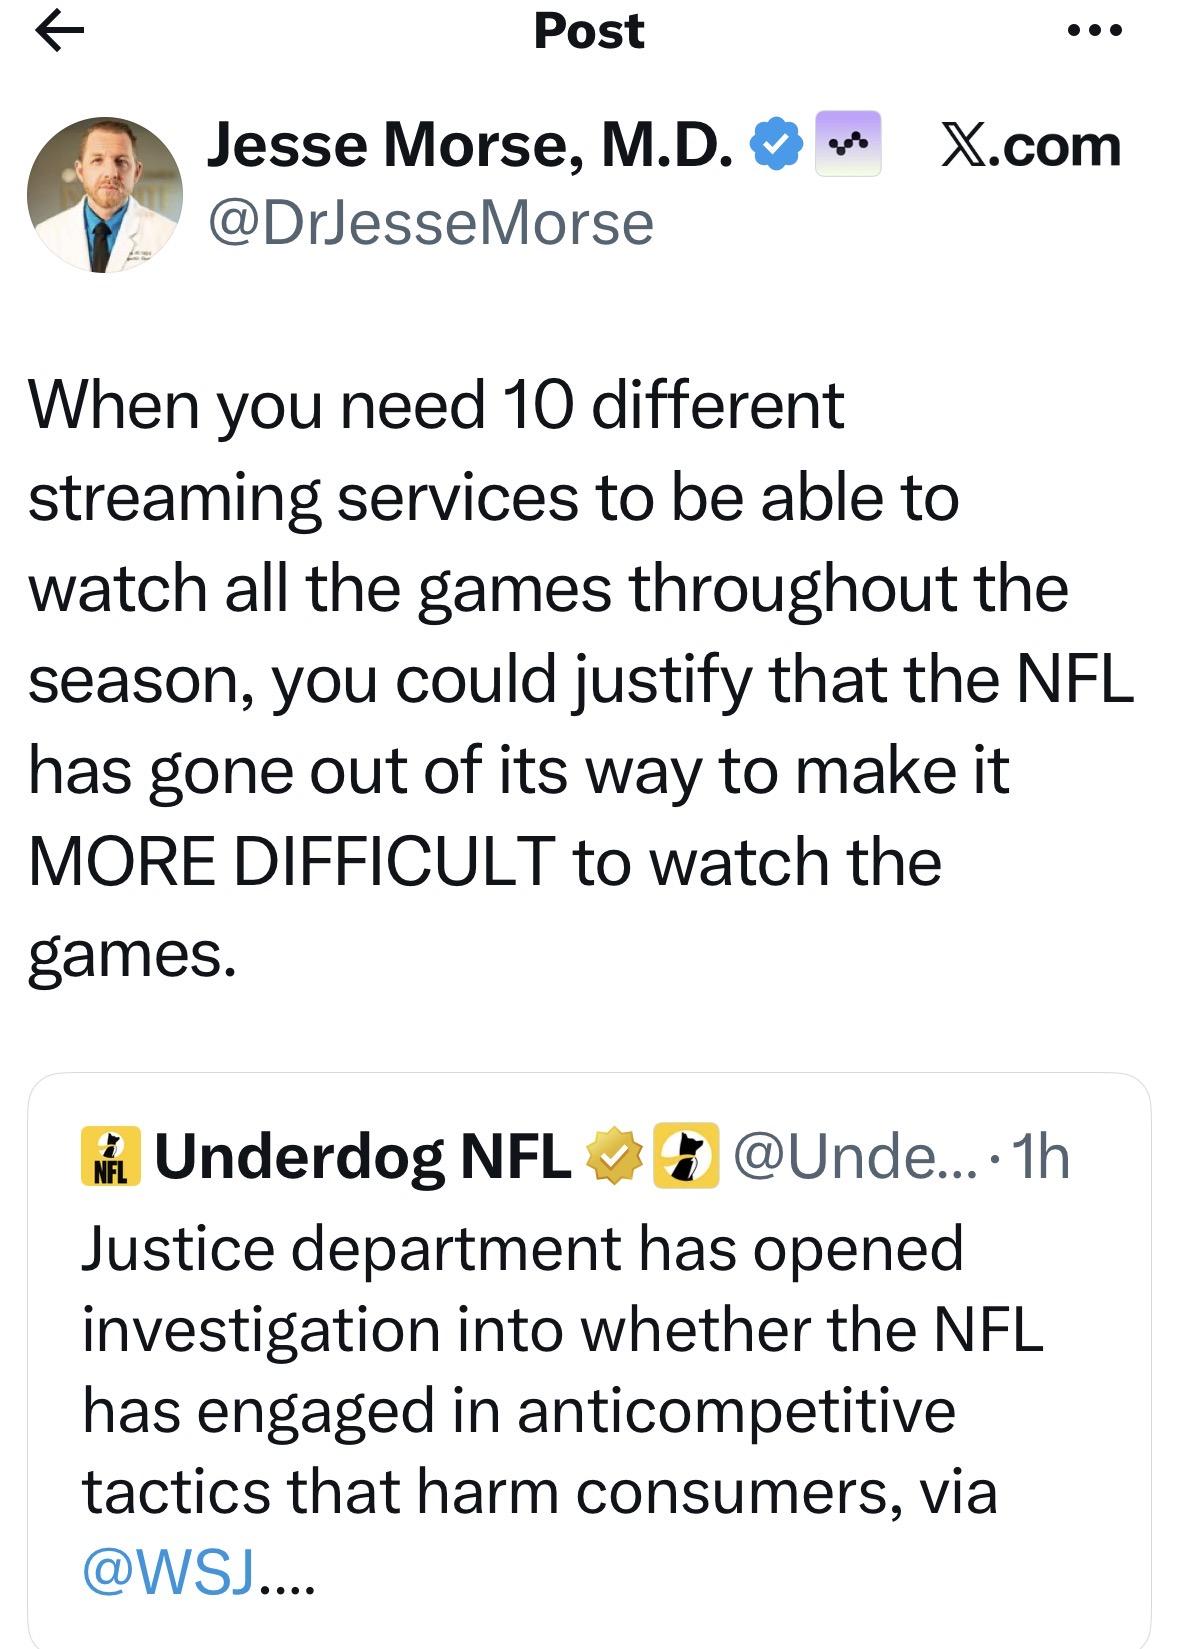The image size is (1179, 1649).
Task: Tap the yellow Underdog affiliate badge icon
Action: click(x=686, y=1157)
